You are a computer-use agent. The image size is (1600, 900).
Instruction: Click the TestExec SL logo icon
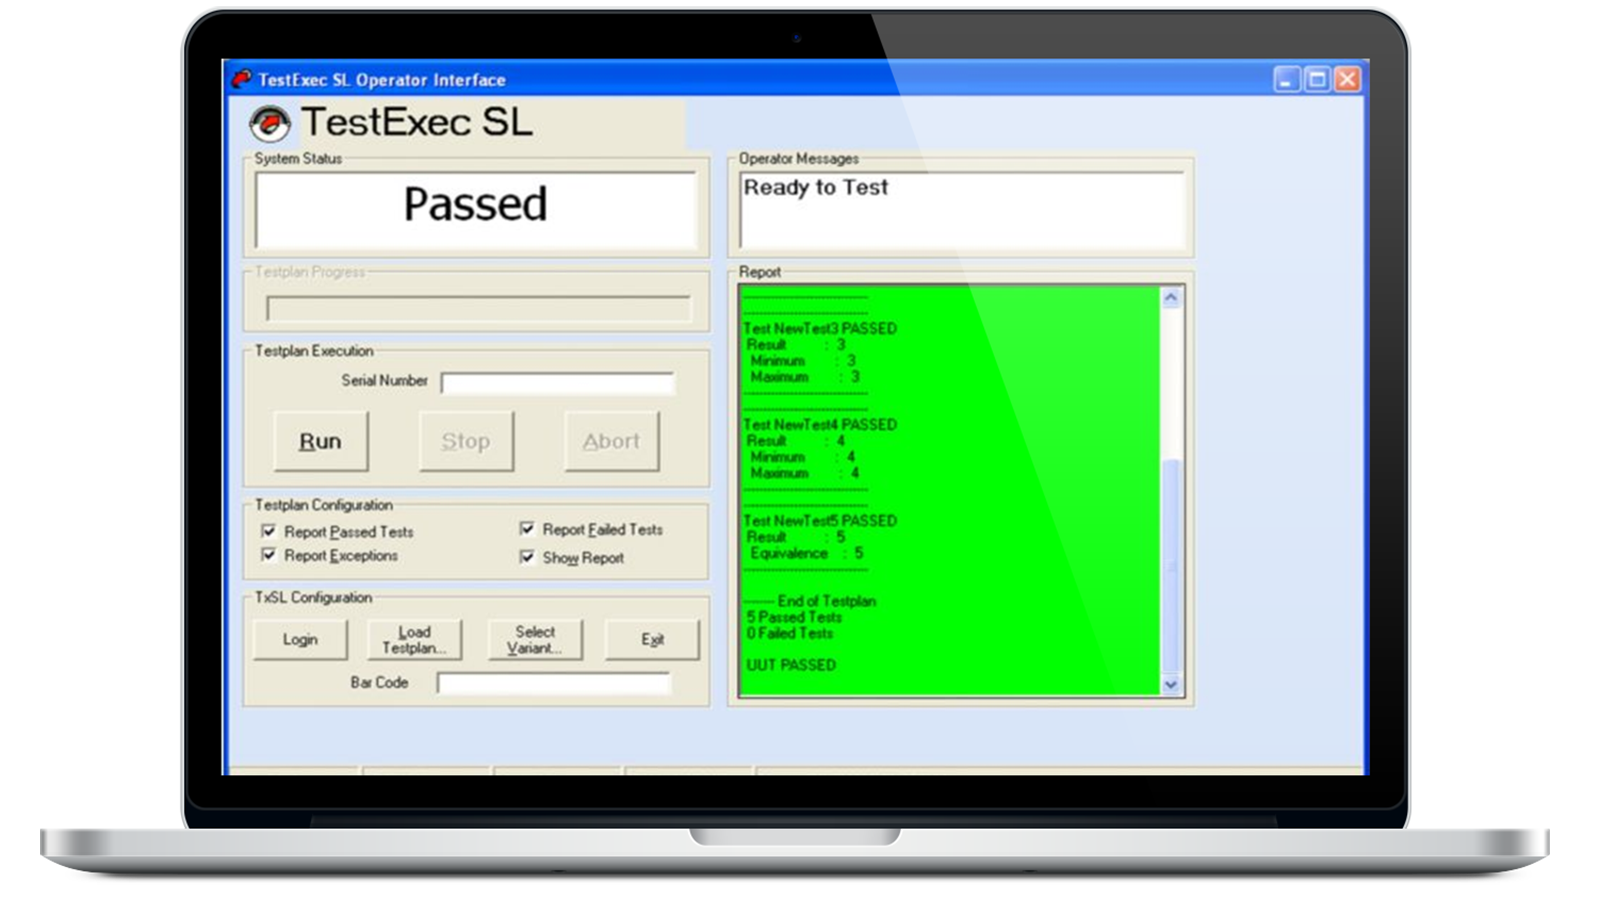click(x=269, y=123)
